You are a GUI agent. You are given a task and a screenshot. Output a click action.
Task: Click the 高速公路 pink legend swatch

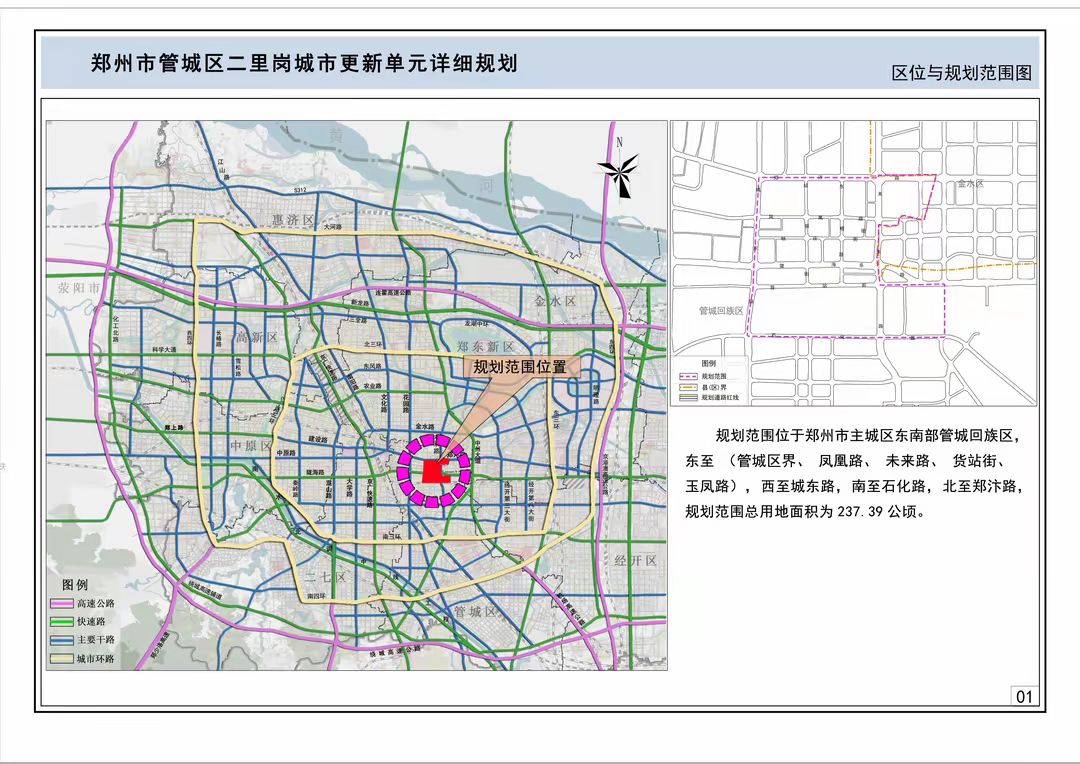67,603
